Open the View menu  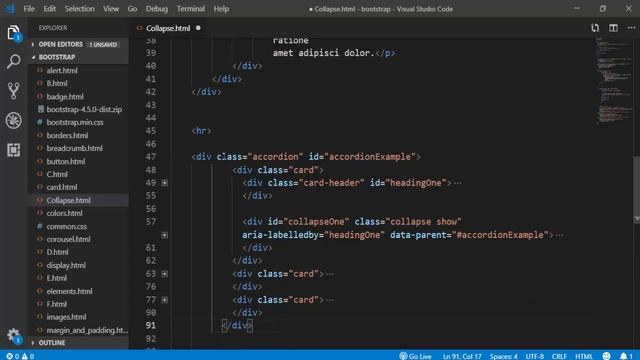(x=111, y=9)
